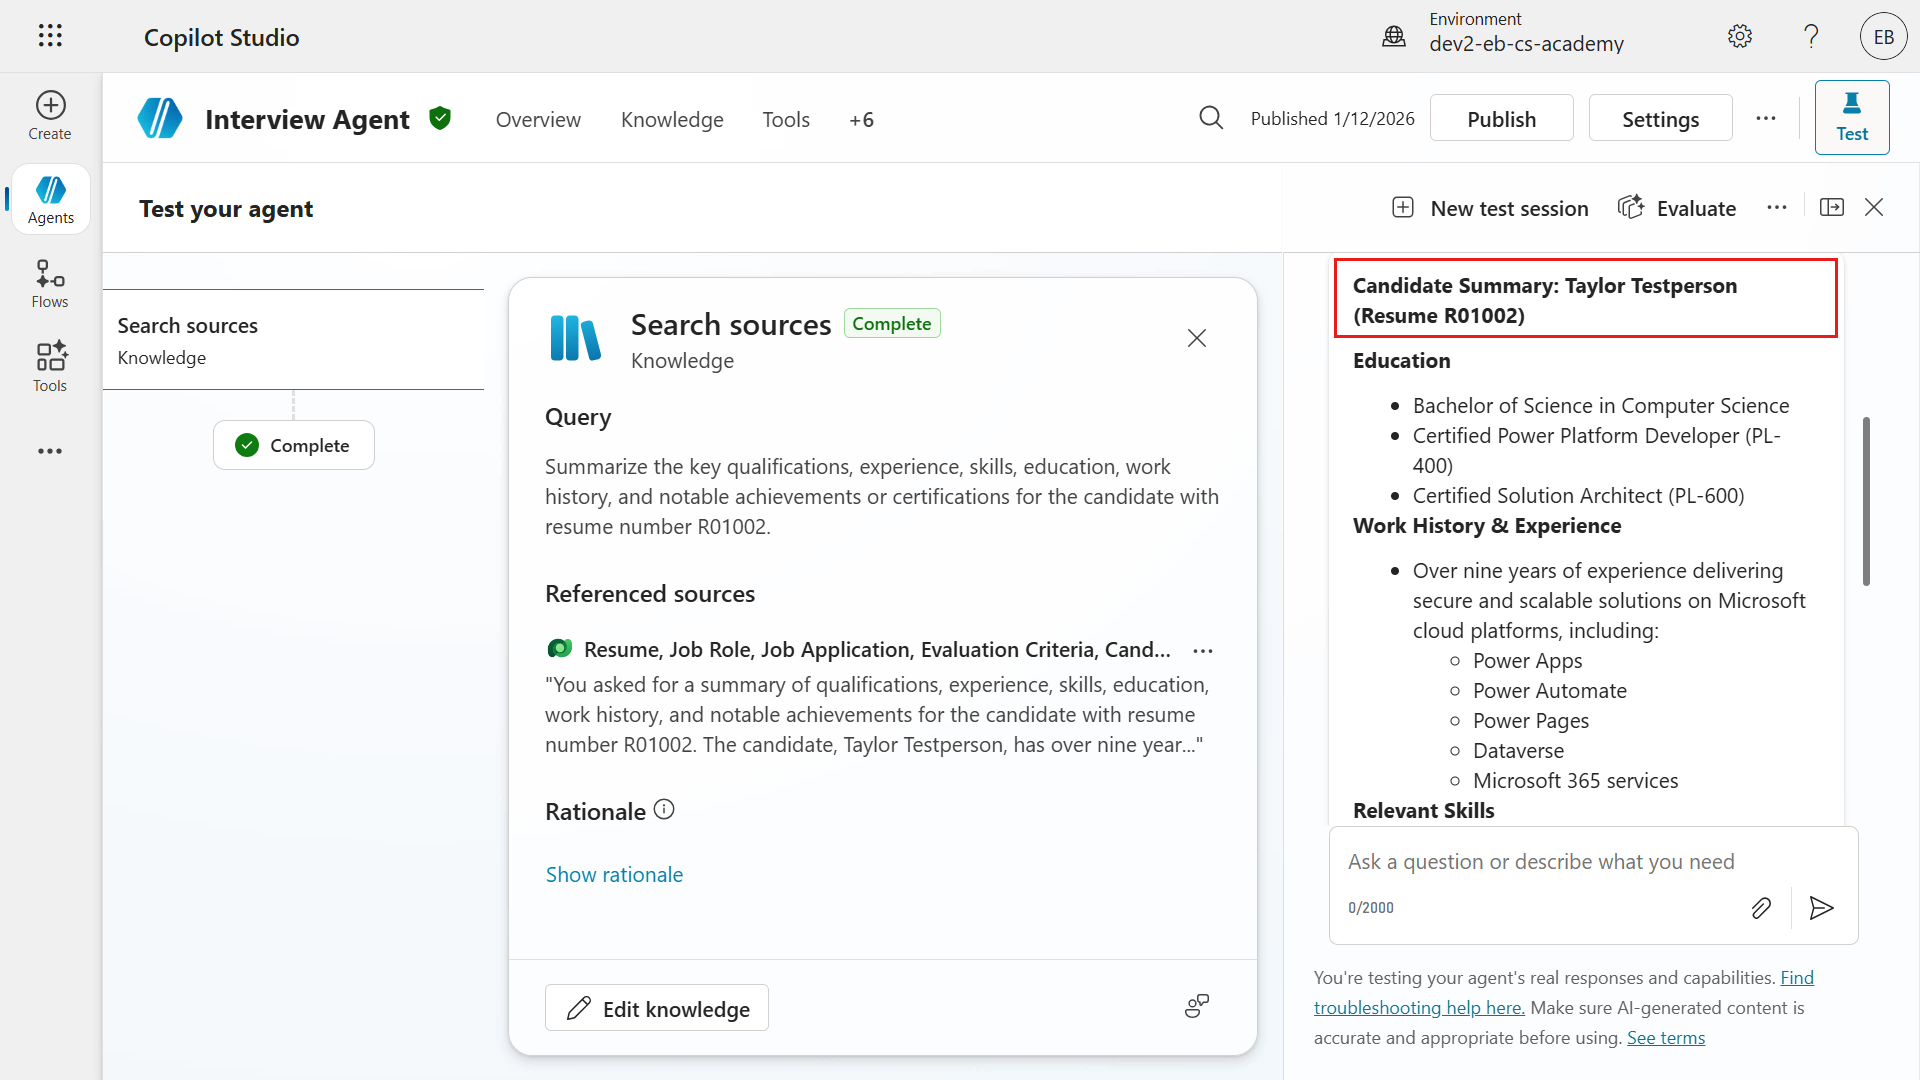Switch to the Overview tab
This screenshot has width=1920, height=1080.
pyautogui.click(x=538, y=120)
